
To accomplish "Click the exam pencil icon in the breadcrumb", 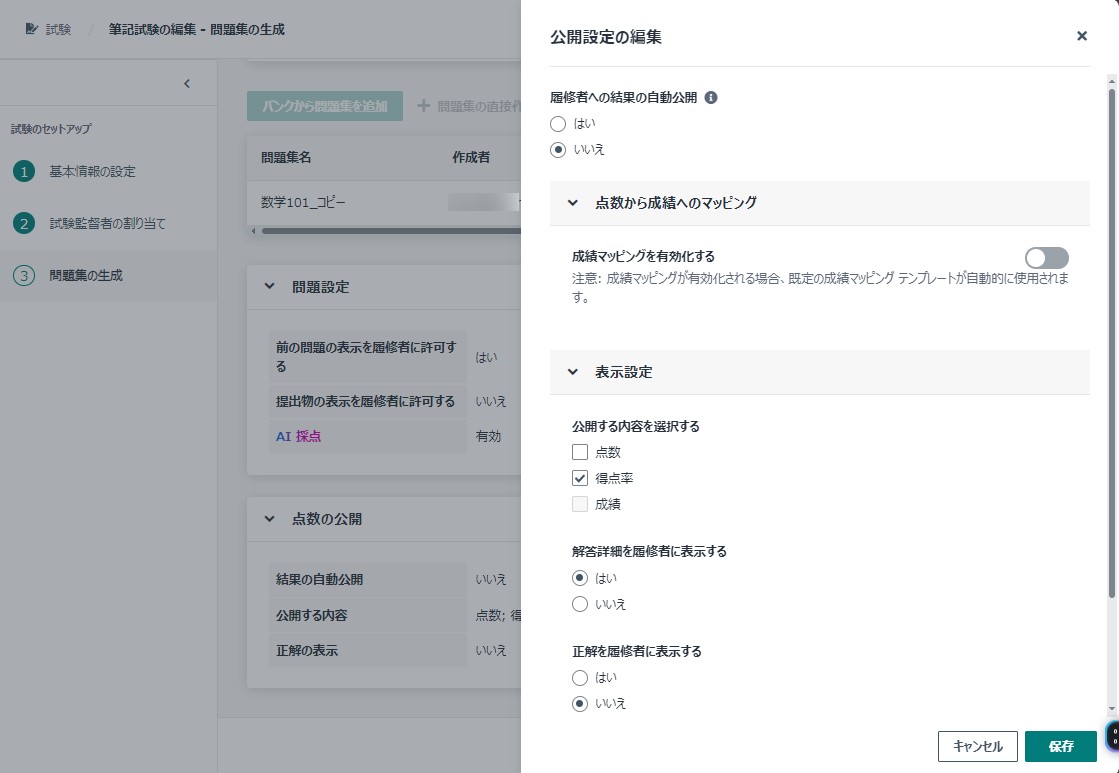I will (x=29, y=30).
